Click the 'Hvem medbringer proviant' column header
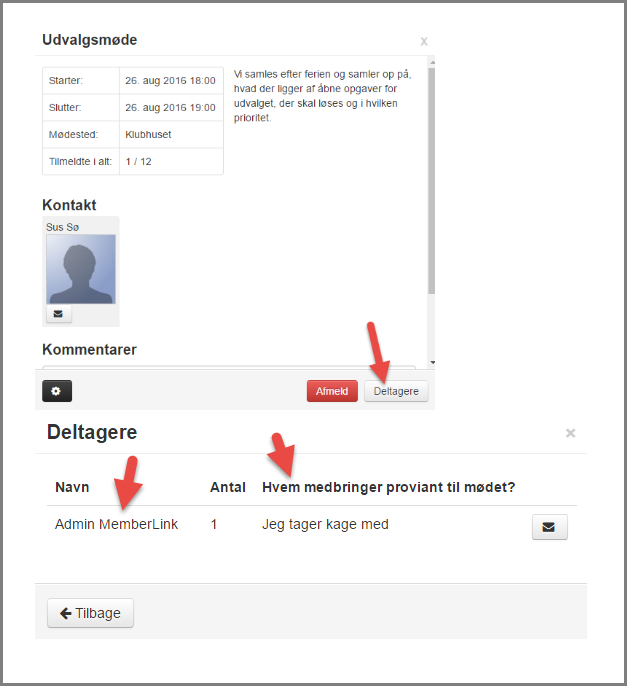The height and width of the screenshot is (686, 627). pos(388,487)
